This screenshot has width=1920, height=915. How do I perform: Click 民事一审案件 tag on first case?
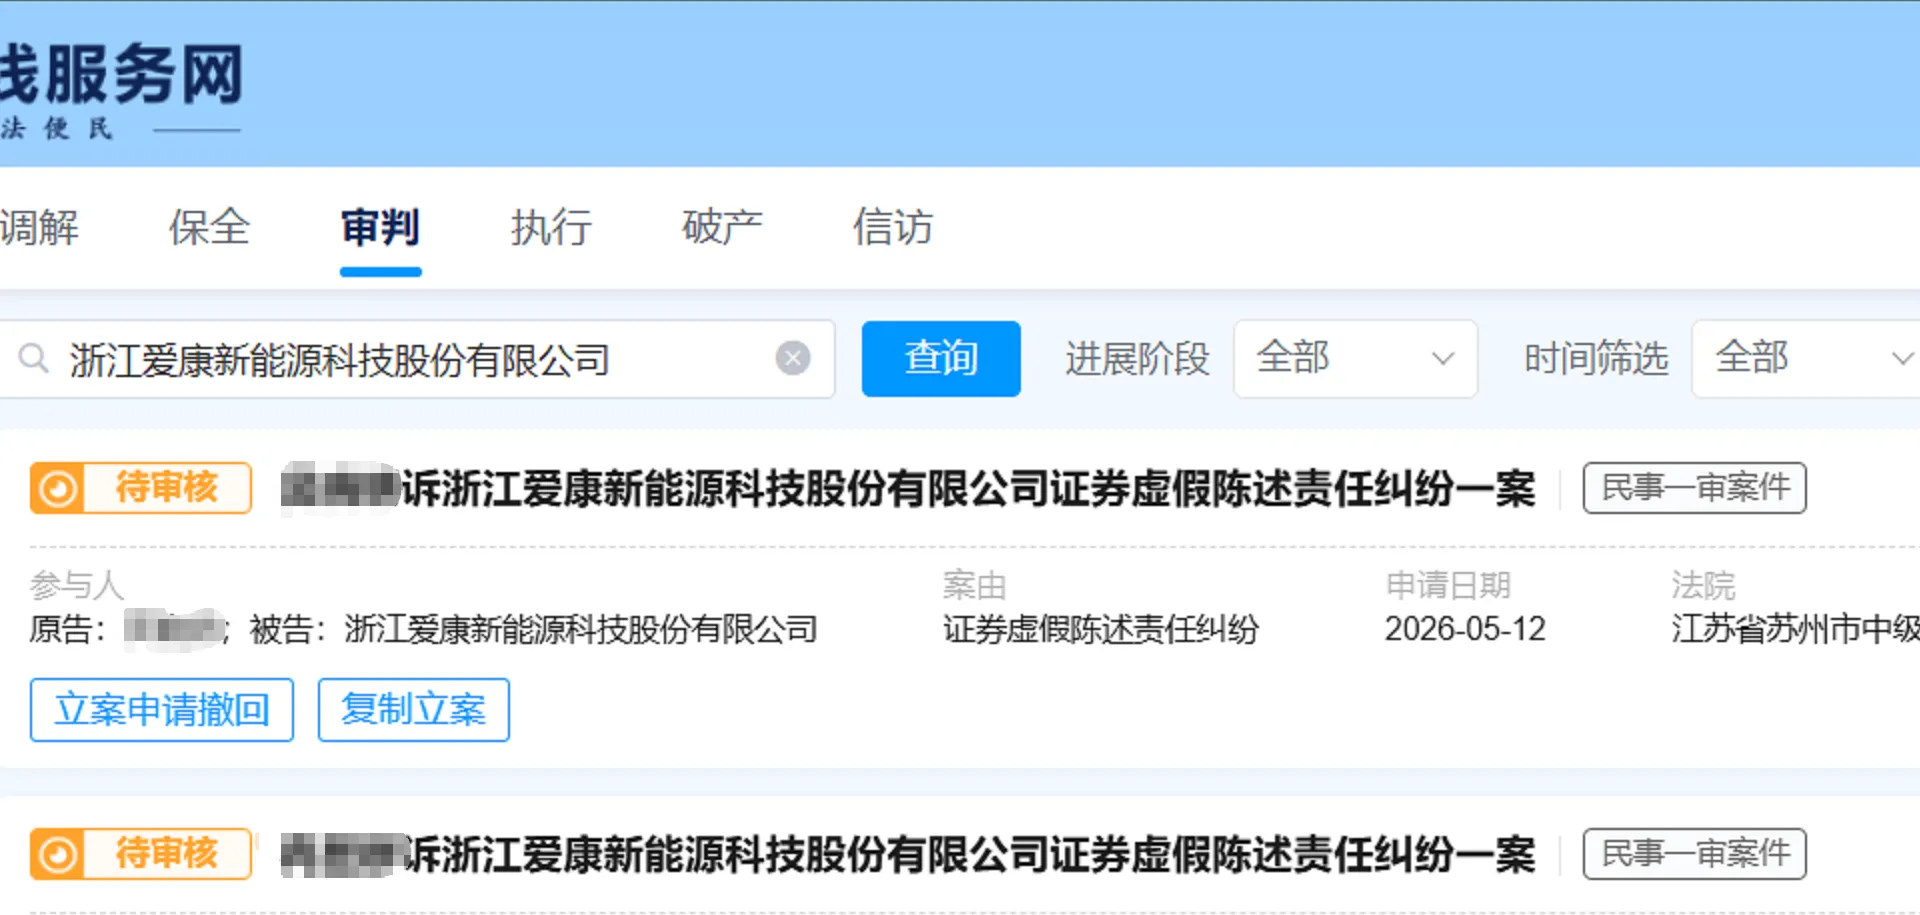(1695, 488)
